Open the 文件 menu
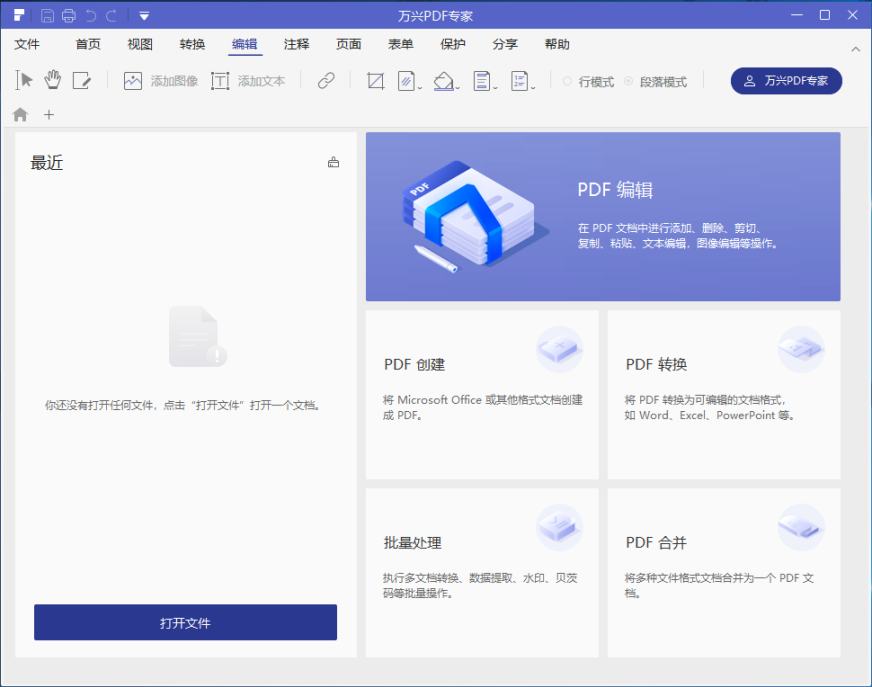Viewport: 872px width, 687px height. click(29, 44)
